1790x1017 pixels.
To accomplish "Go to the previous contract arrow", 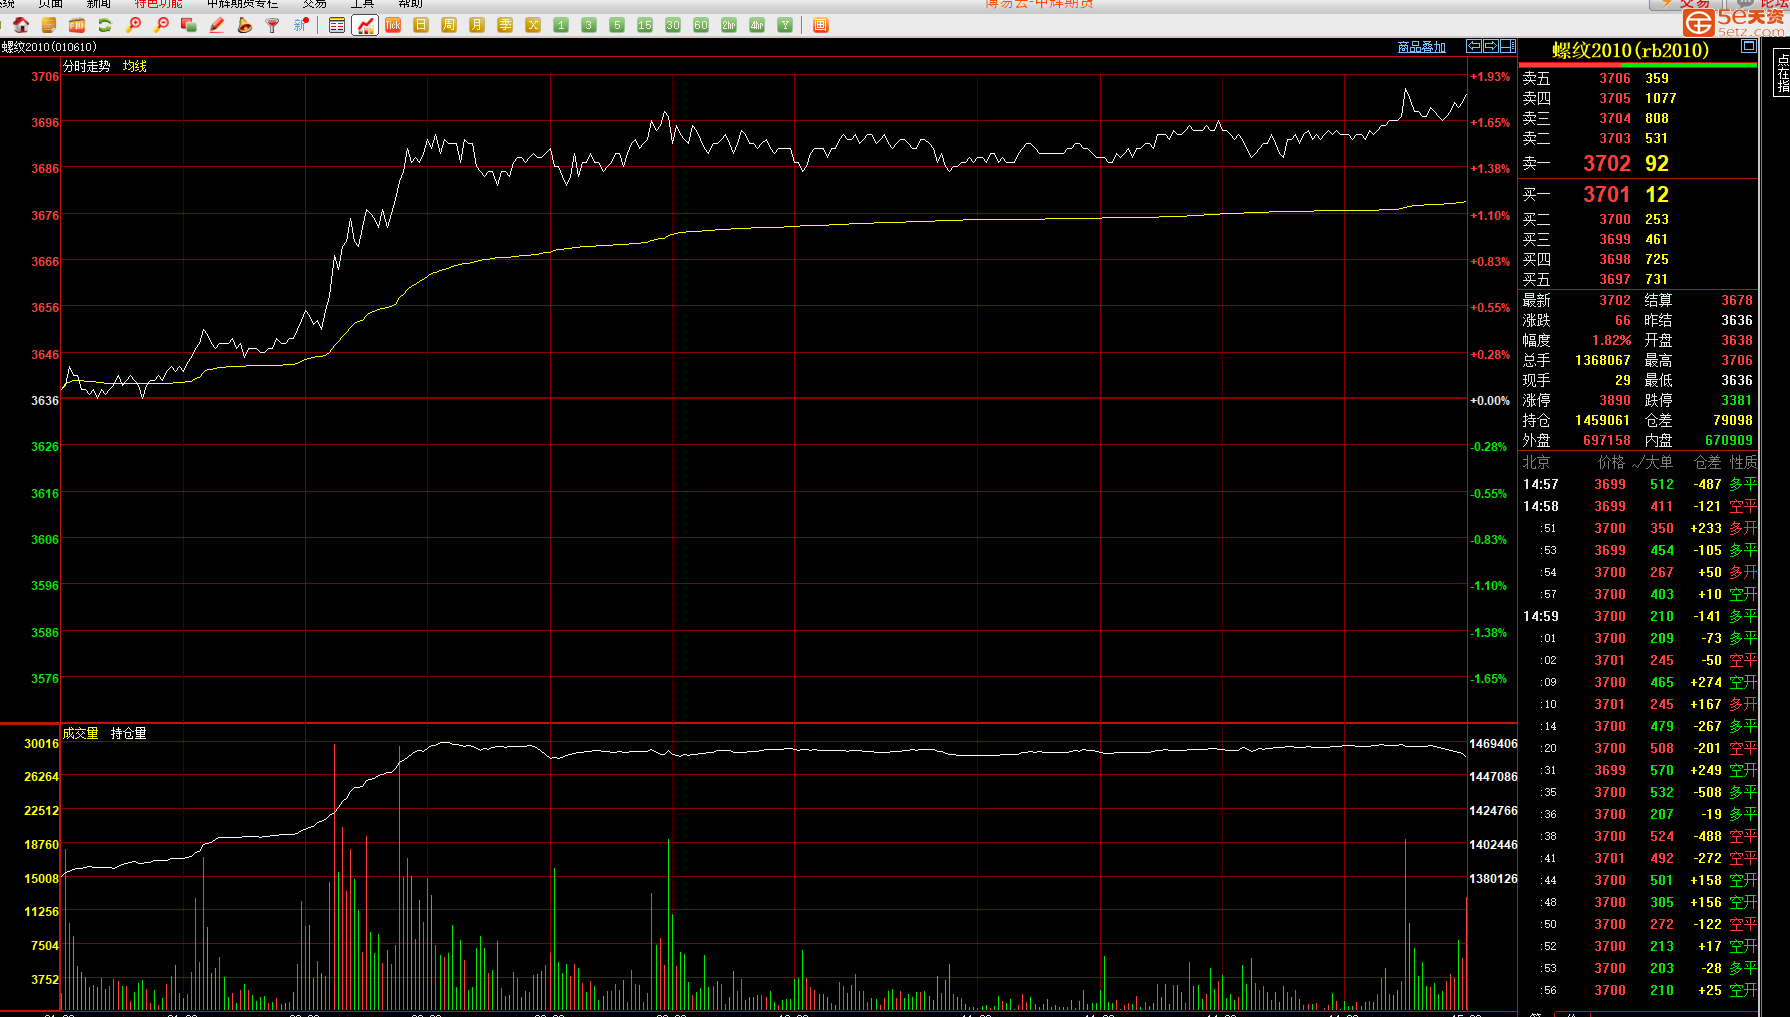I will pyautogui.click(x=1474, y=46).
